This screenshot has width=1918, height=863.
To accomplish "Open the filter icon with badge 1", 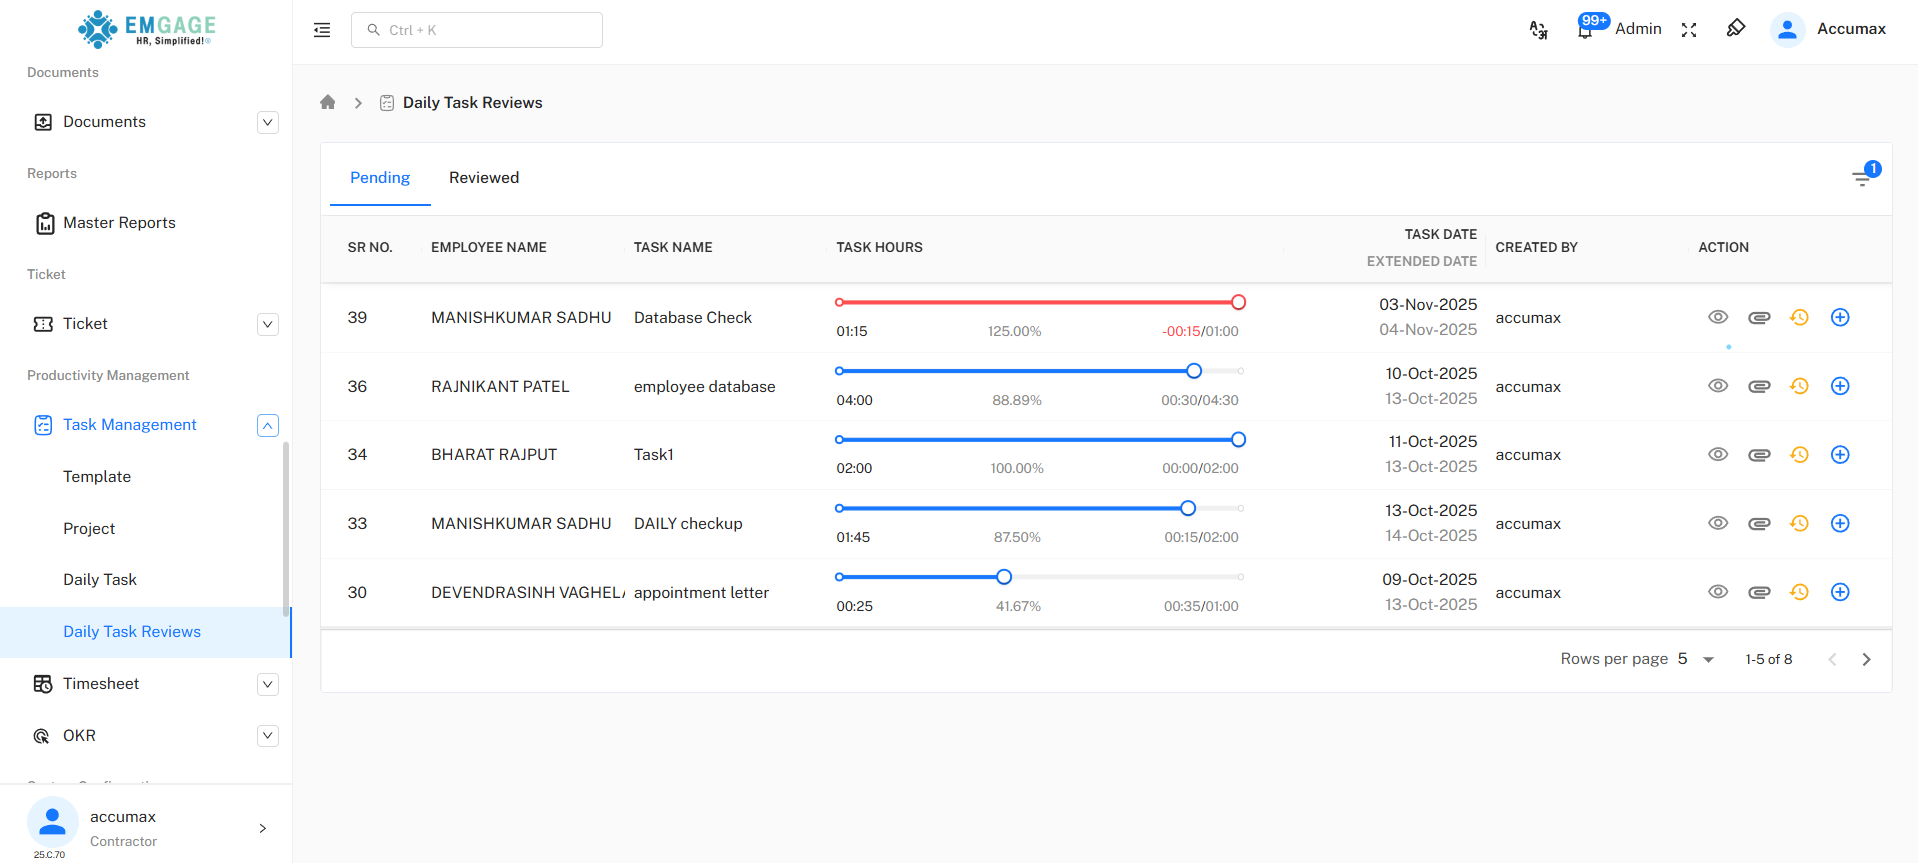I will point(1862,178).
